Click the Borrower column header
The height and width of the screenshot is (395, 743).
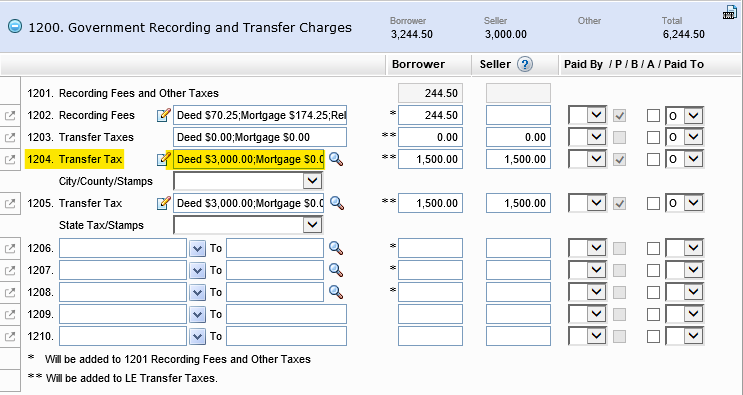(x=418, y=64)
